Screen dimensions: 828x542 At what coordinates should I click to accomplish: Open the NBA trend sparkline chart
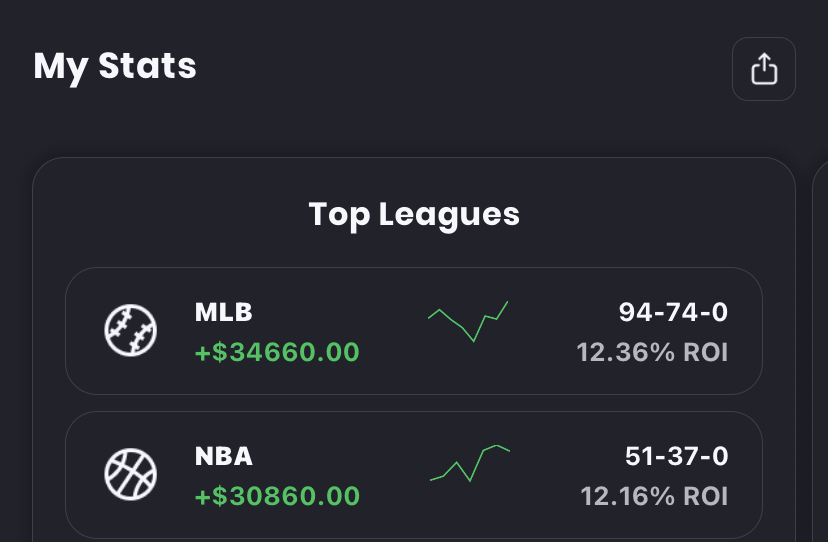click(x=470, y=463)
